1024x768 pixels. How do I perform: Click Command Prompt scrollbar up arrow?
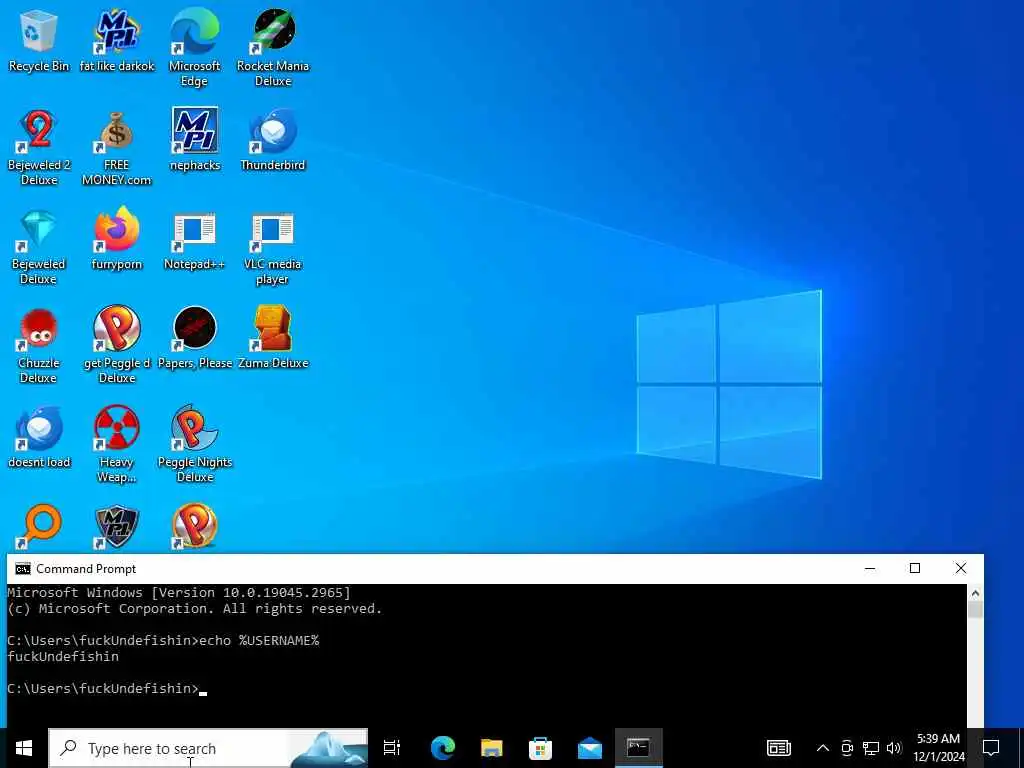click(x=975, y=593)
